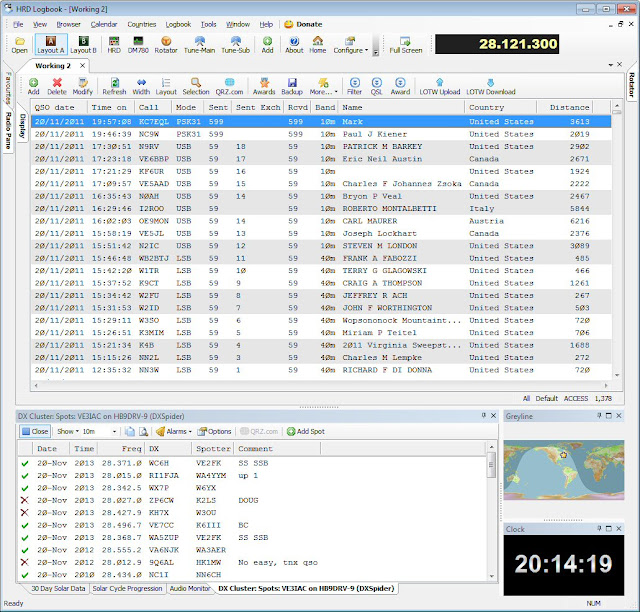Open the File menu

pos(18,24)
